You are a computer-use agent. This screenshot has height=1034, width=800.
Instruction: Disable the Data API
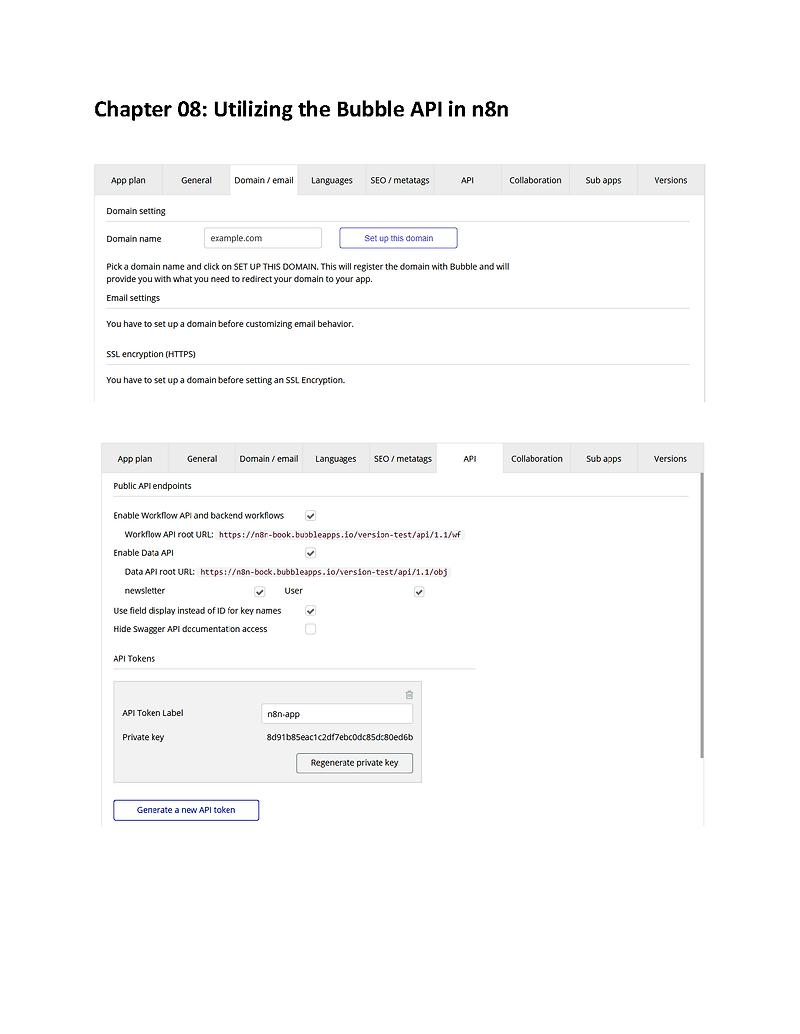click(310, 552)
